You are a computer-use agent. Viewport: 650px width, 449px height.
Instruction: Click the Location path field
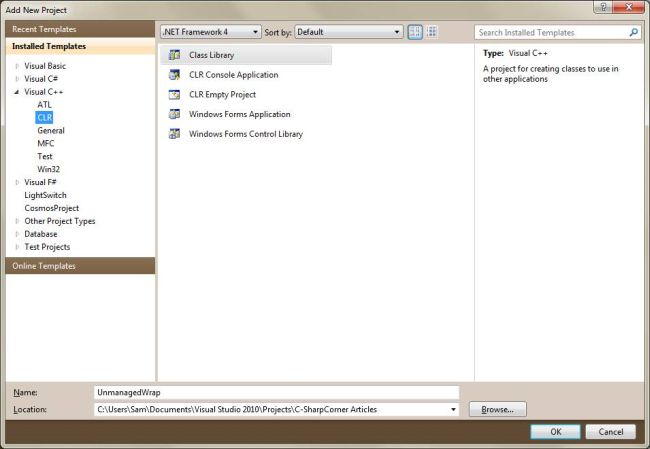pyautogui.click(x=276, y=410)
